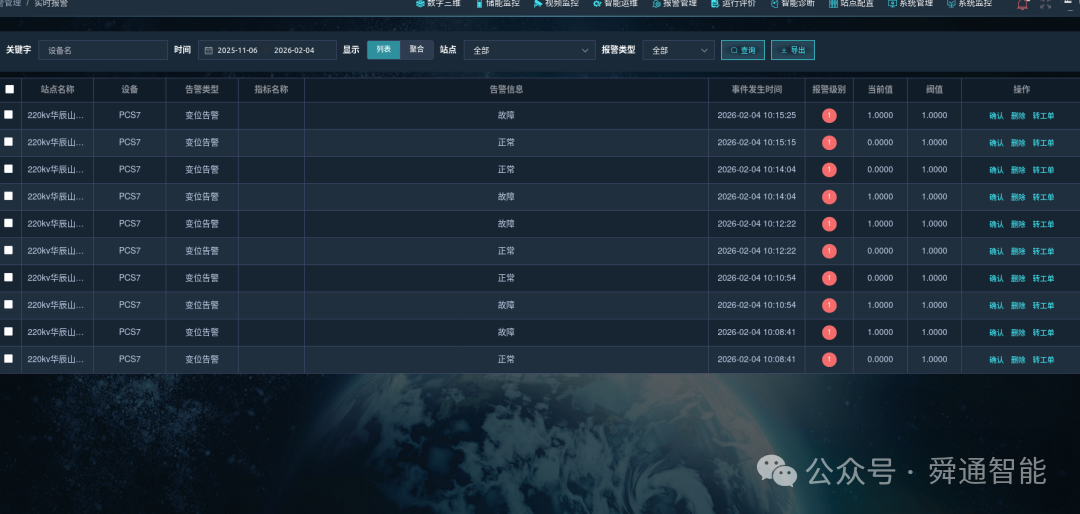Viewport: 1080px width, 514px height.
Task: Click 删除 in the 10:15:15 正常 row
Action: tap(1018, 143)
